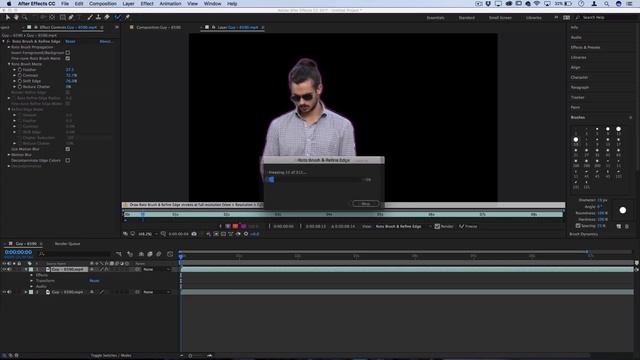
Task: Open the Animation menu
Action: point(170,4)
